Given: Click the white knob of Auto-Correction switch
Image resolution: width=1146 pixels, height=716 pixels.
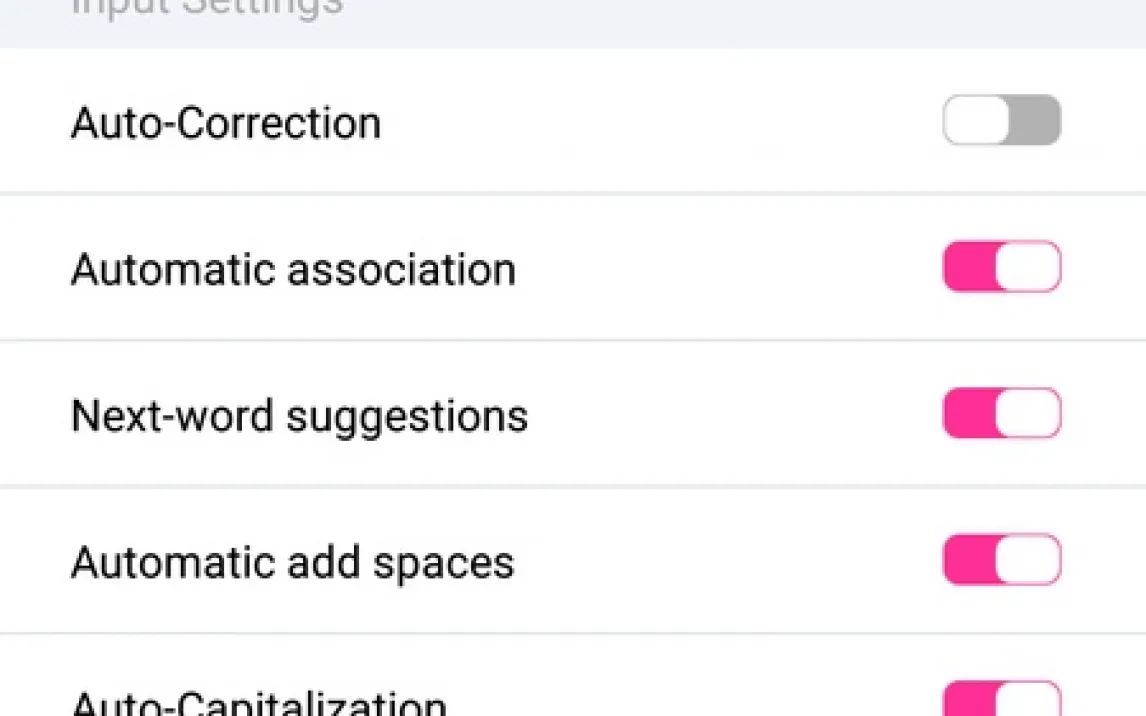Looking at the screenshot, I should [977, 121].
